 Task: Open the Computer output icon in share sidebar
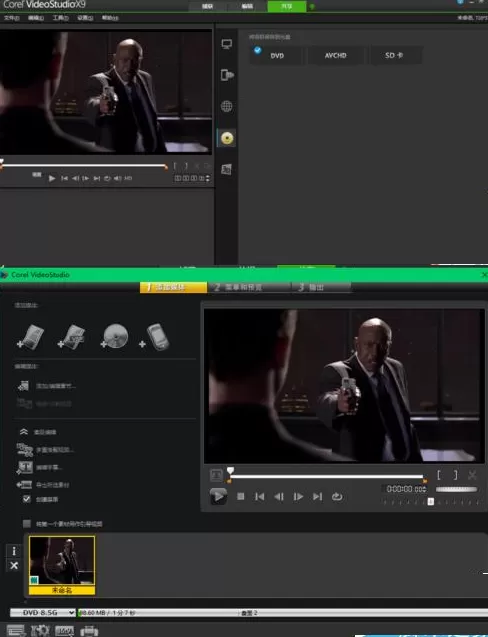[x=227, y=44]
